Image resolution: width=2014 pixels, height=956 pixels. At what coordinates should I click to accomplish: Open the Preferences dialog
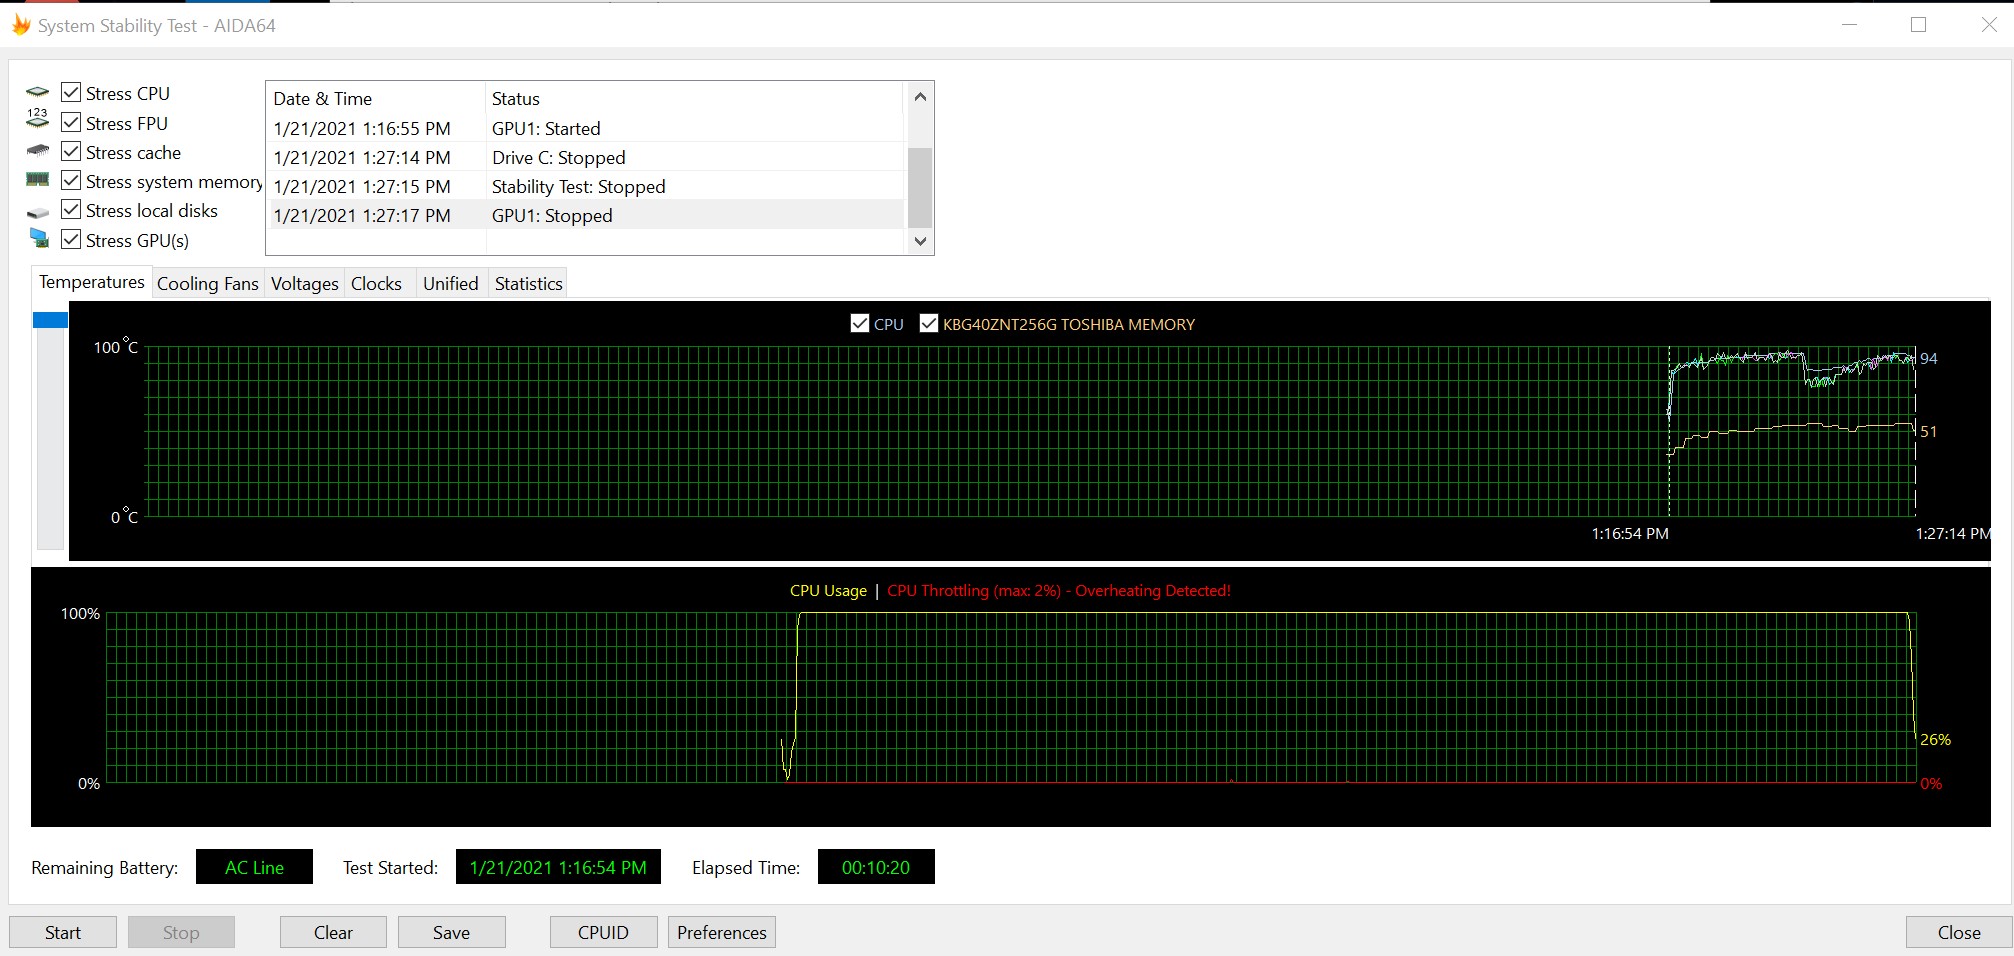[x=721, y=932]
